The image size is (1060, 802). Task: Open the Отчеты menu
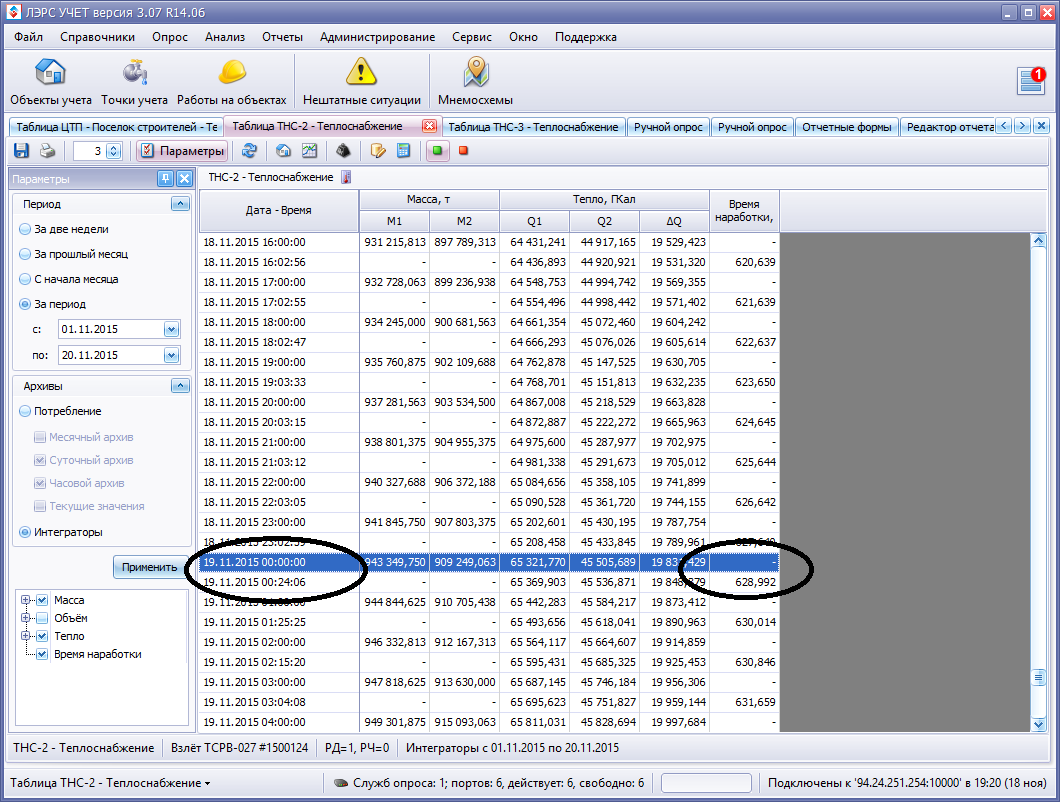pyautogui.click(x=283, y=37)
